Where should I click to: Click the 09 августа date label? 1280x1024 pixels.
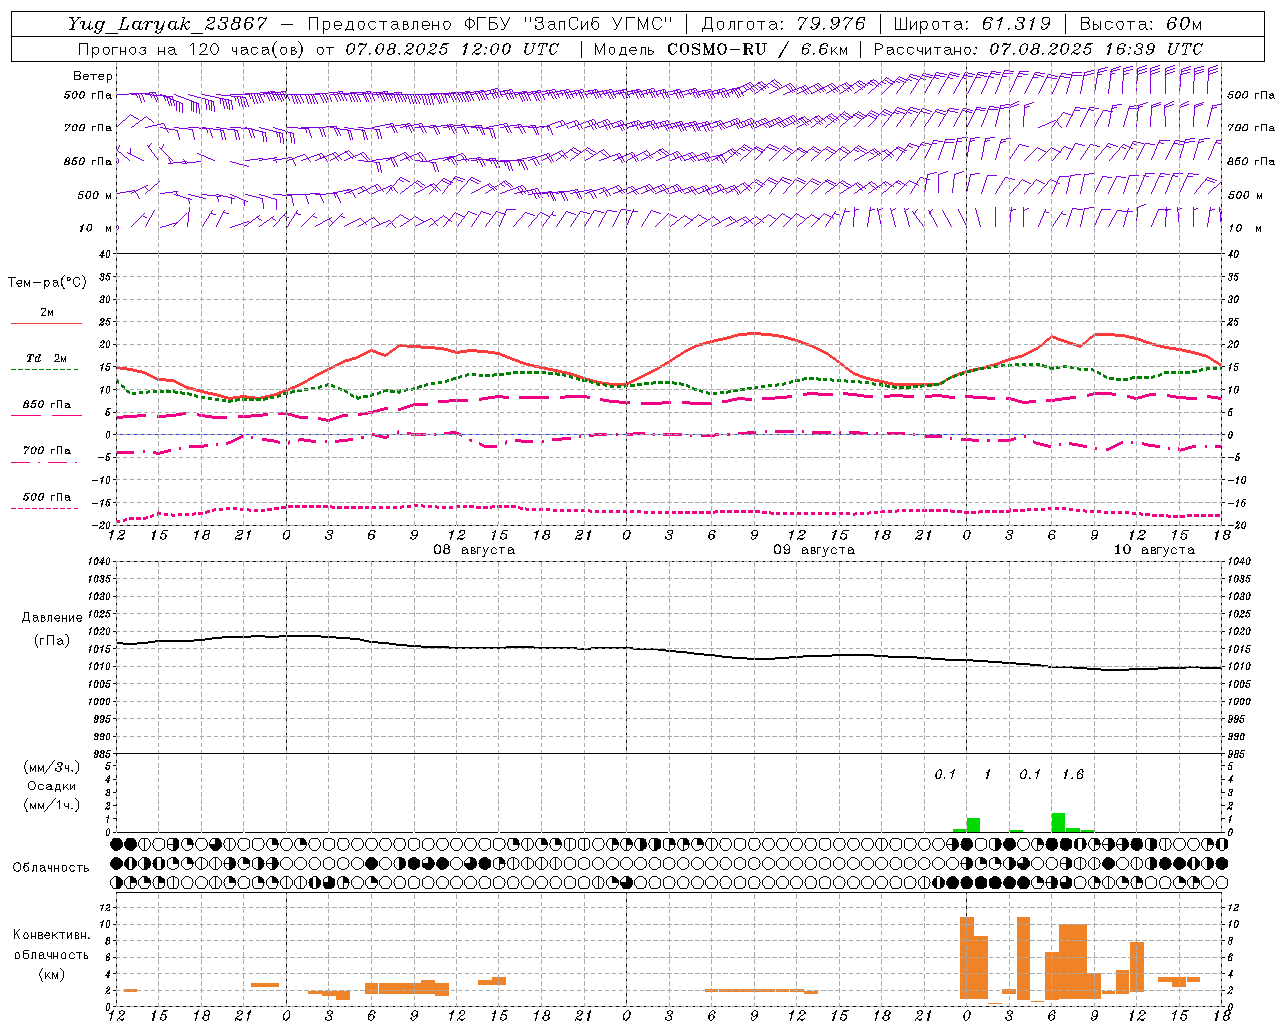pyautogui.click(x=814, y=550)
